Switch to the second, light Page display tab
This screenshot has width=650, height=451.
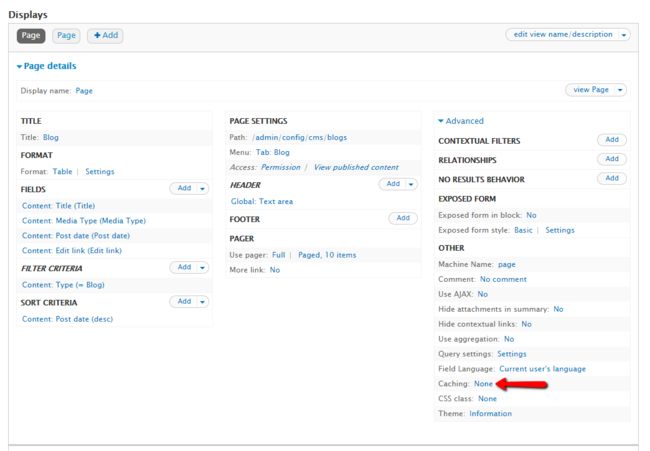point(66,36)
